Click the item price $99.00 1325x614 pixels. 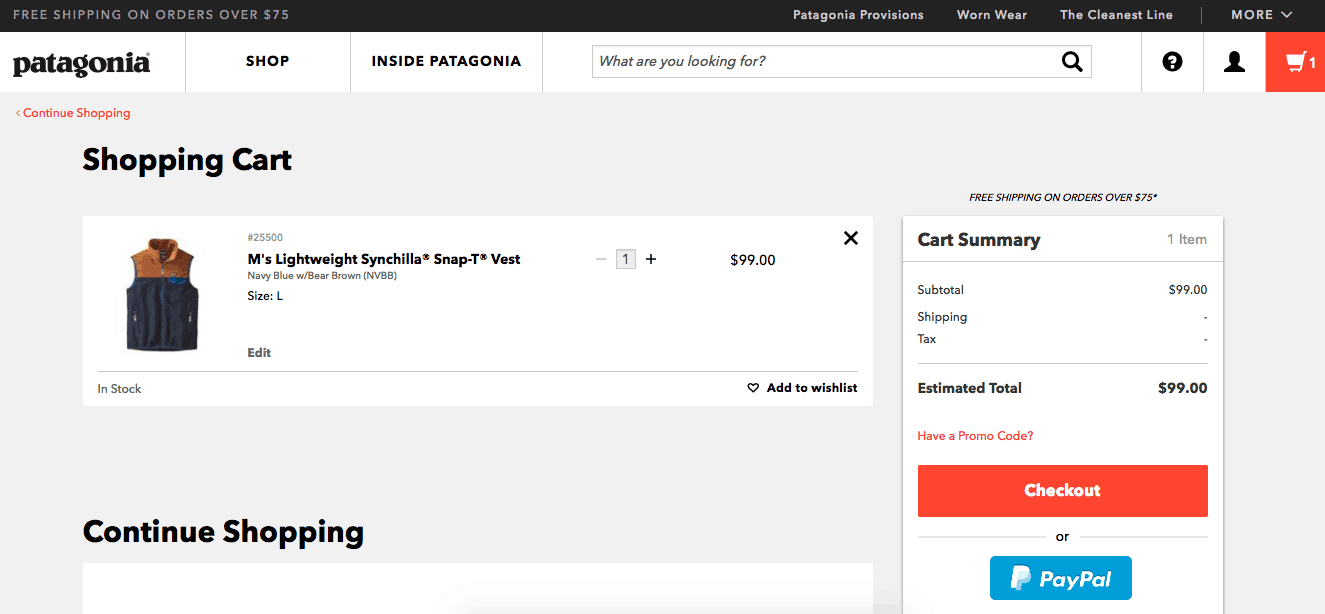point(753,260)
